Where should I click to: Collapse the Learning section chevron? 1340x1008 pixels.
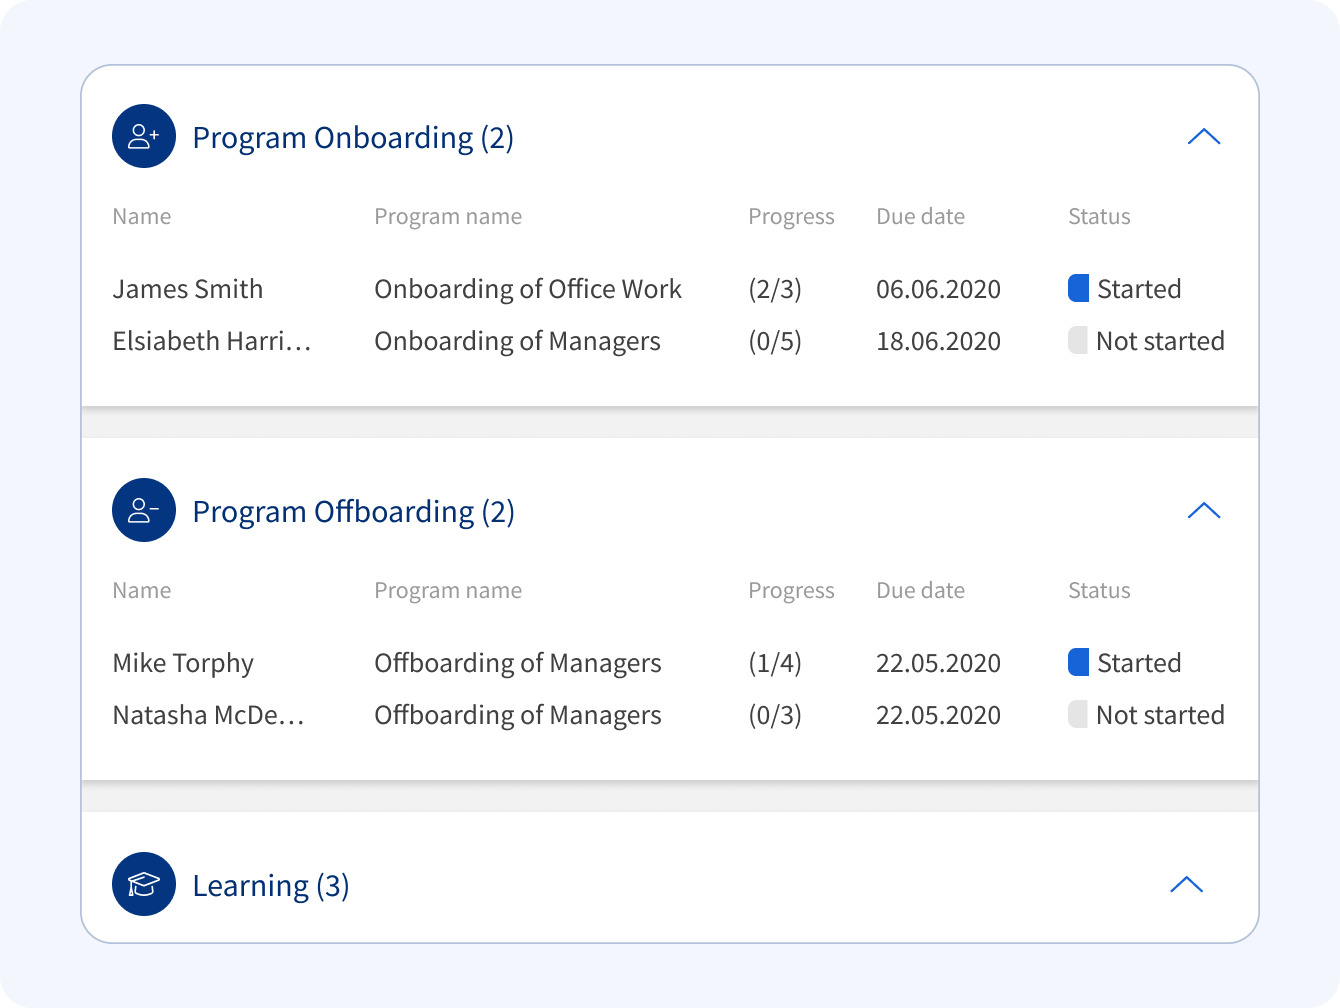(x=1186, y=884)
